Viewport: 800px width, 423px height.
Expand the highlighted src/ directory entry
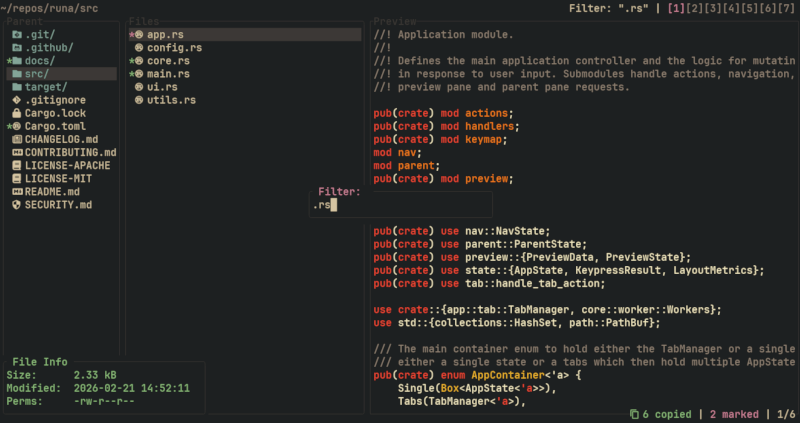pos(40,74)
